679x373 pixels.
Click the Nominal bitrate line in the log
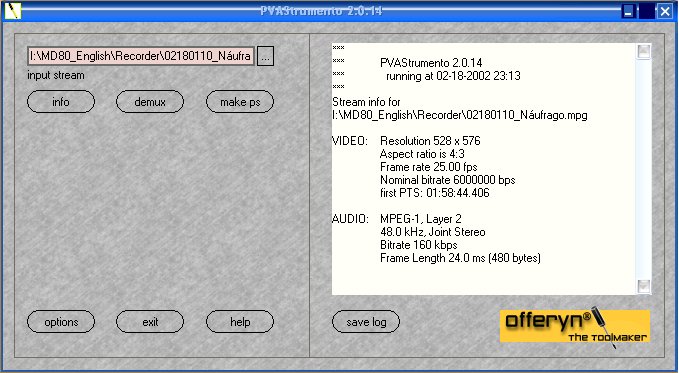[448, 180]
